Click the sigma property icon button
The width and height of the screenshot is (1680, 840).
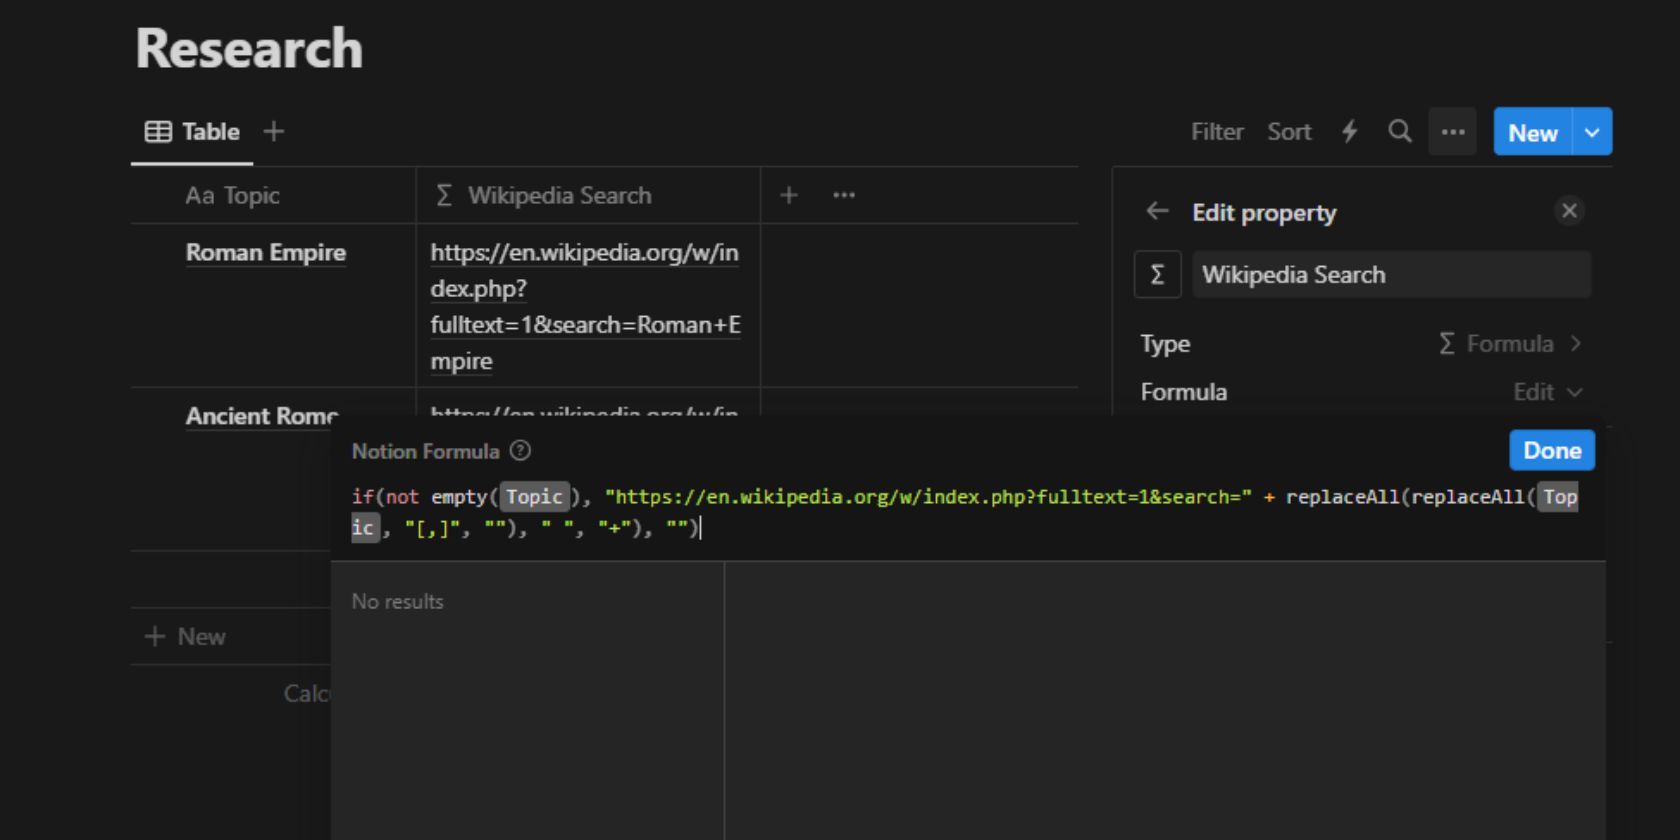[x=1157, y=275]
